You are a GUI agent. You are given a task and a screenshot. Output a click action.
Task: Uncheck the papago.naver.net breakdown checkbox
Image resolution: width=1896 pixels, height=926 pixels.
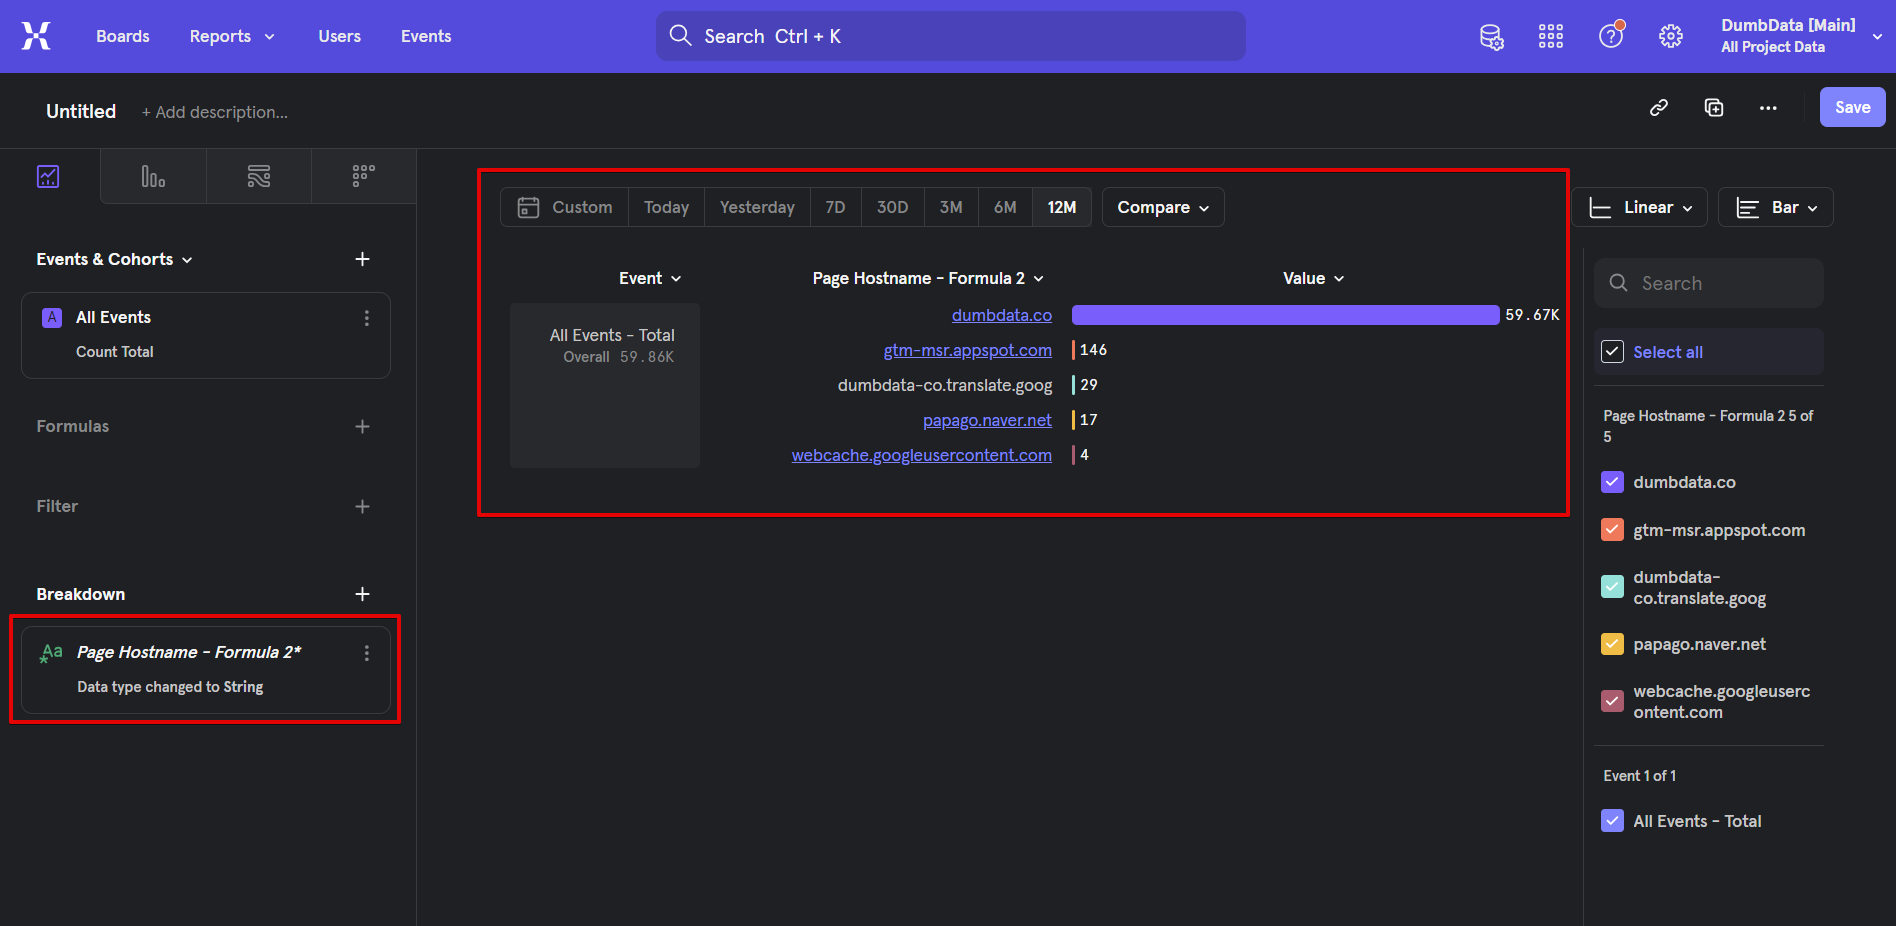[1612, 644]
